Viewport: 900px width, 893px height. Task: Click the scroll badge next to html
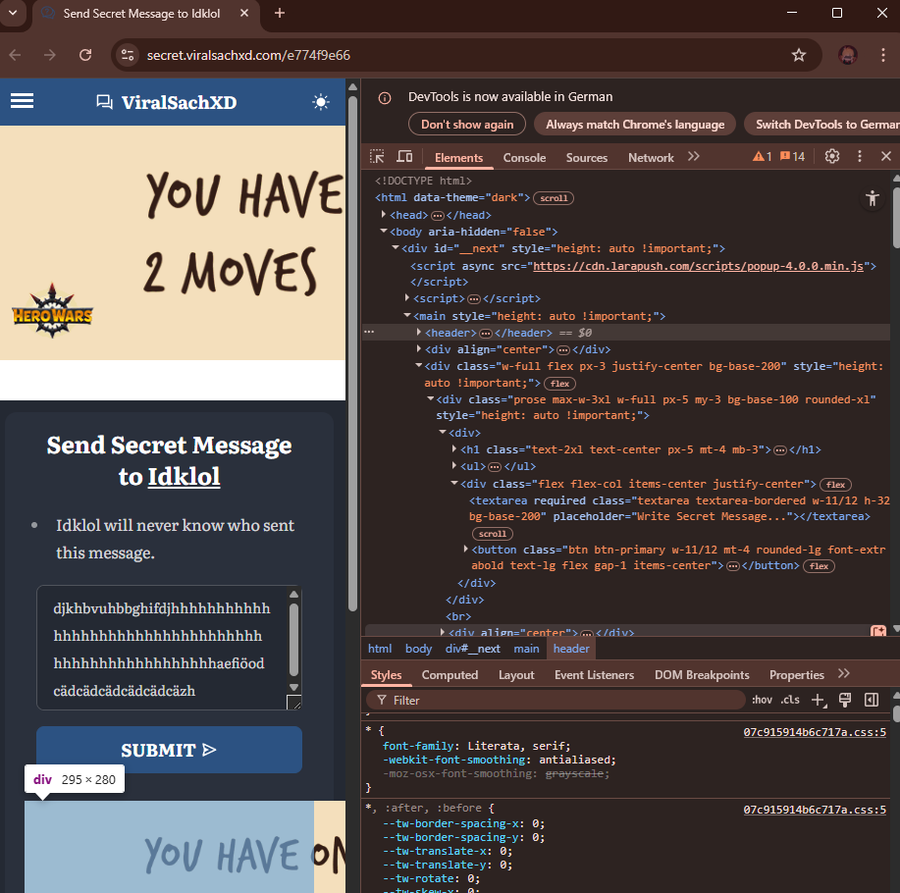[x=553, y=198]
